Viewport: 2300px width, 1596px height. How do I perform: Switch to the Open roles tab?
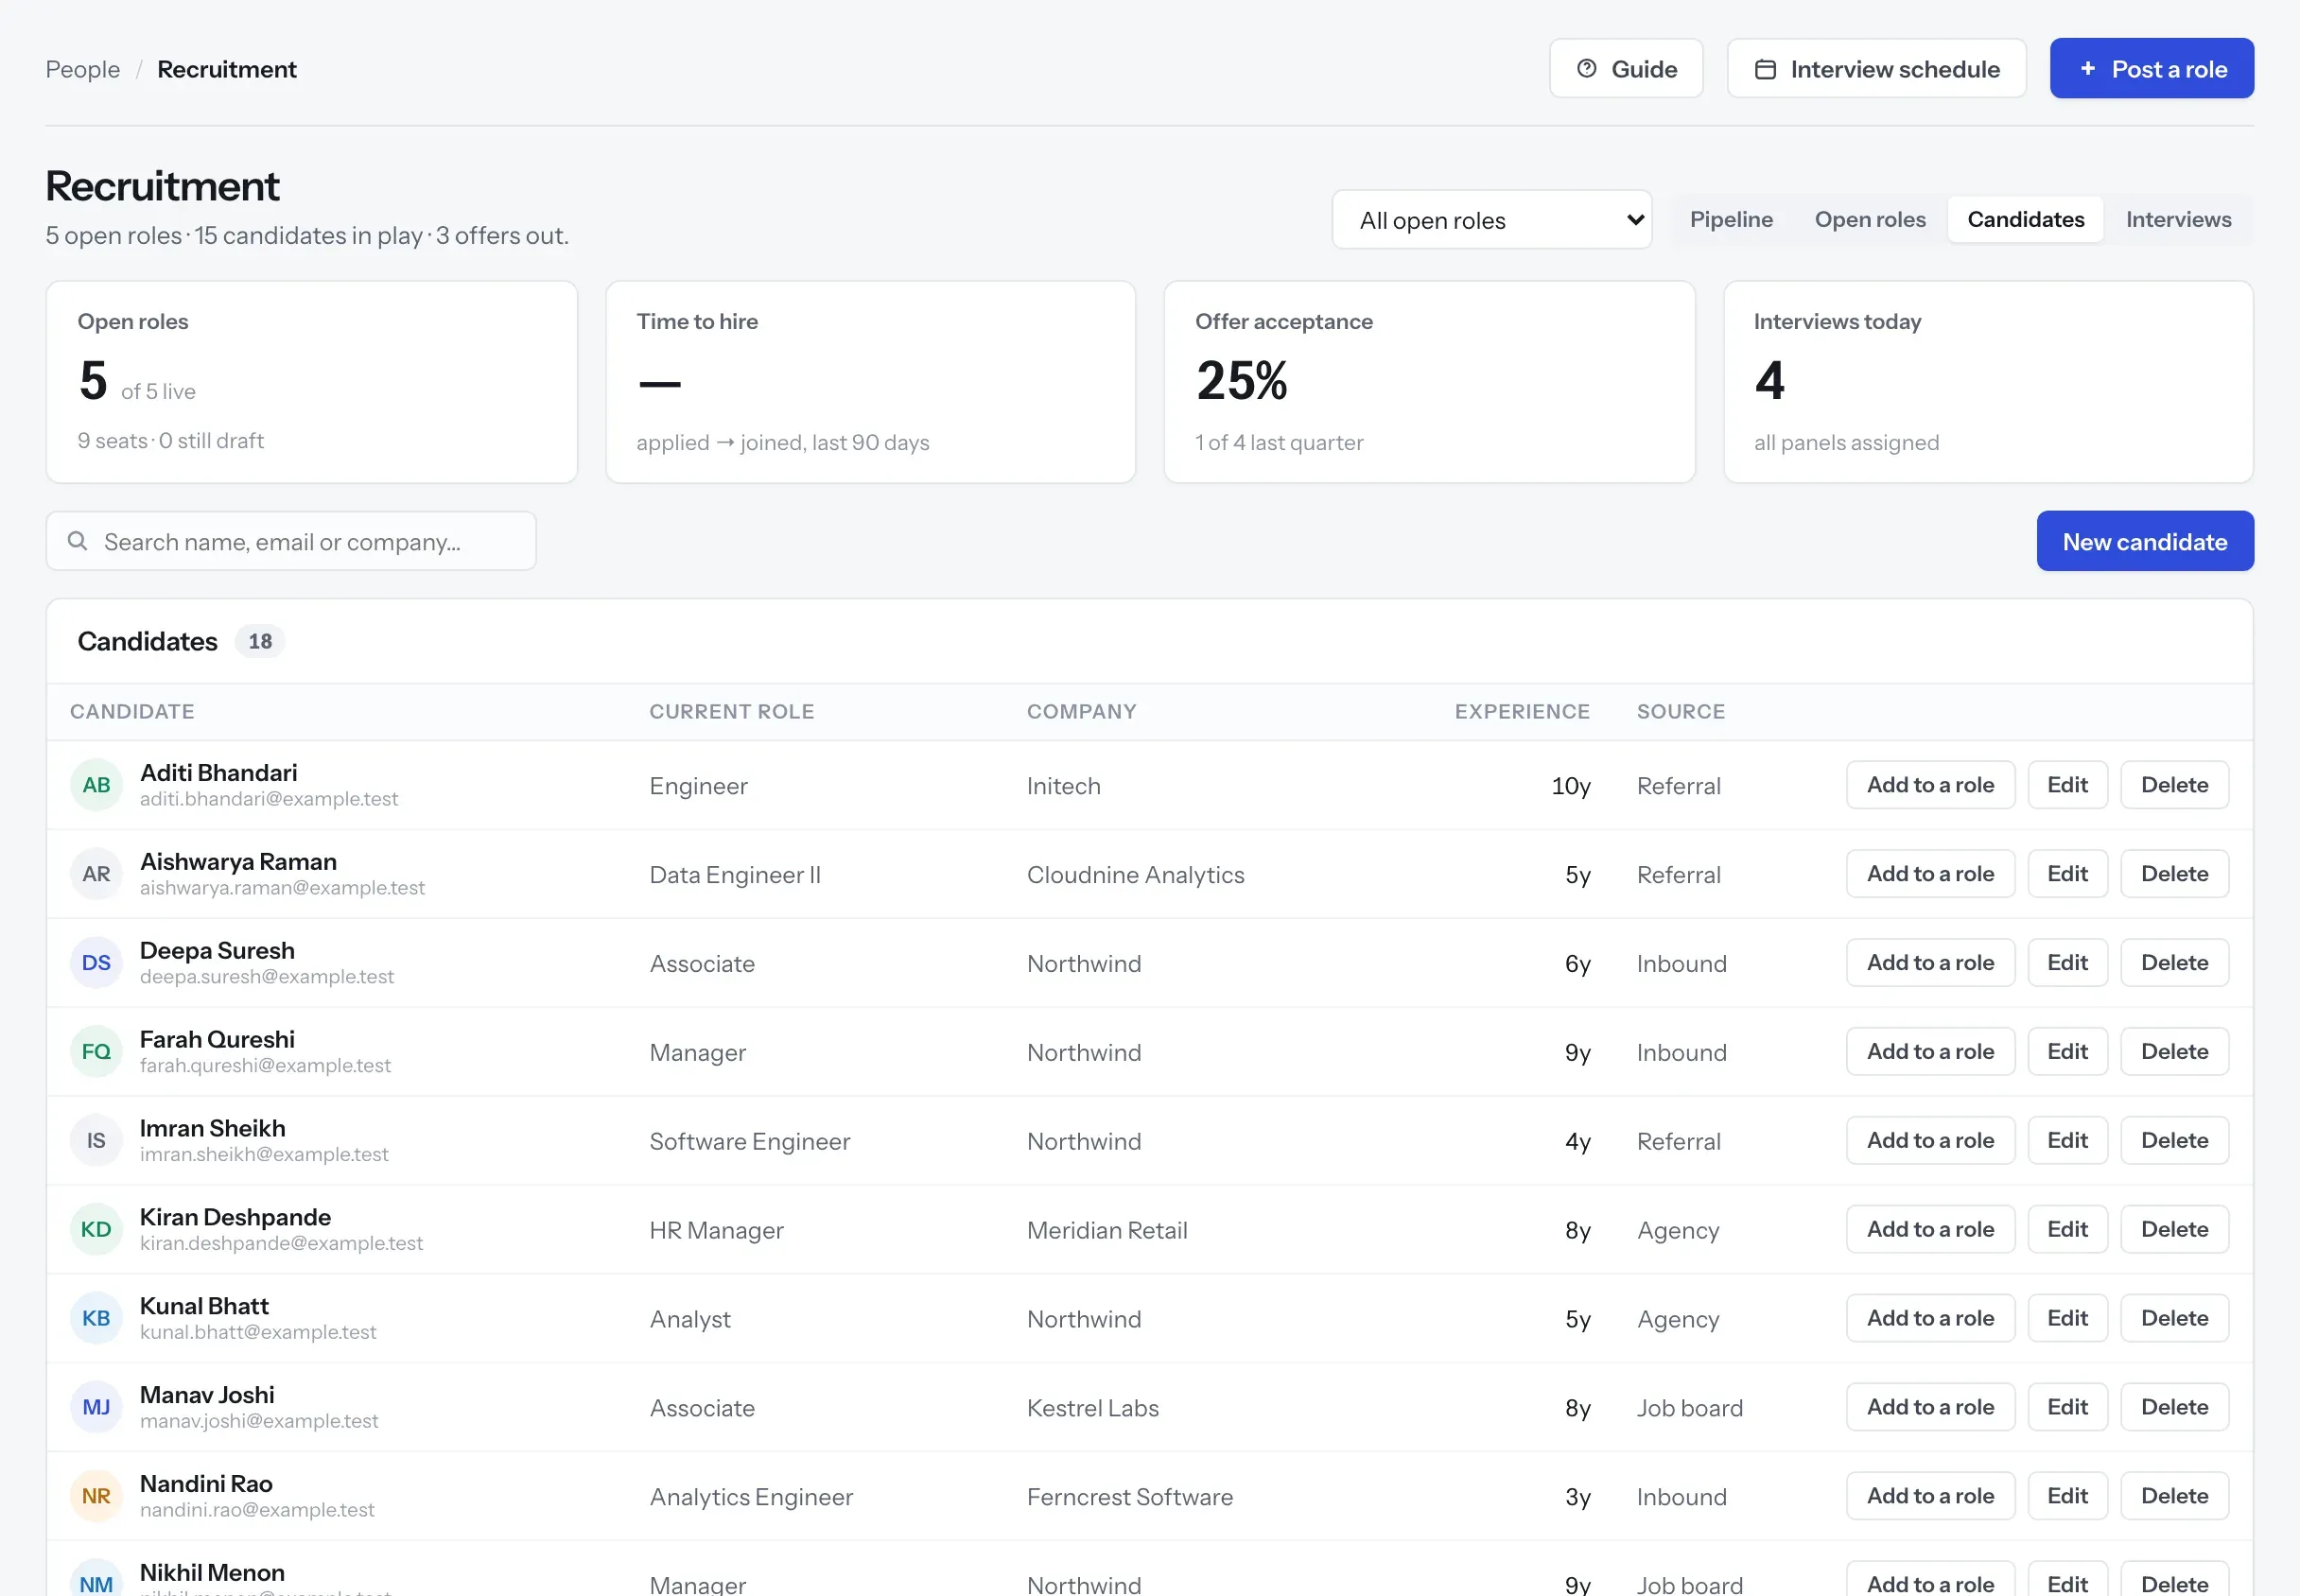coord(1869,219)
